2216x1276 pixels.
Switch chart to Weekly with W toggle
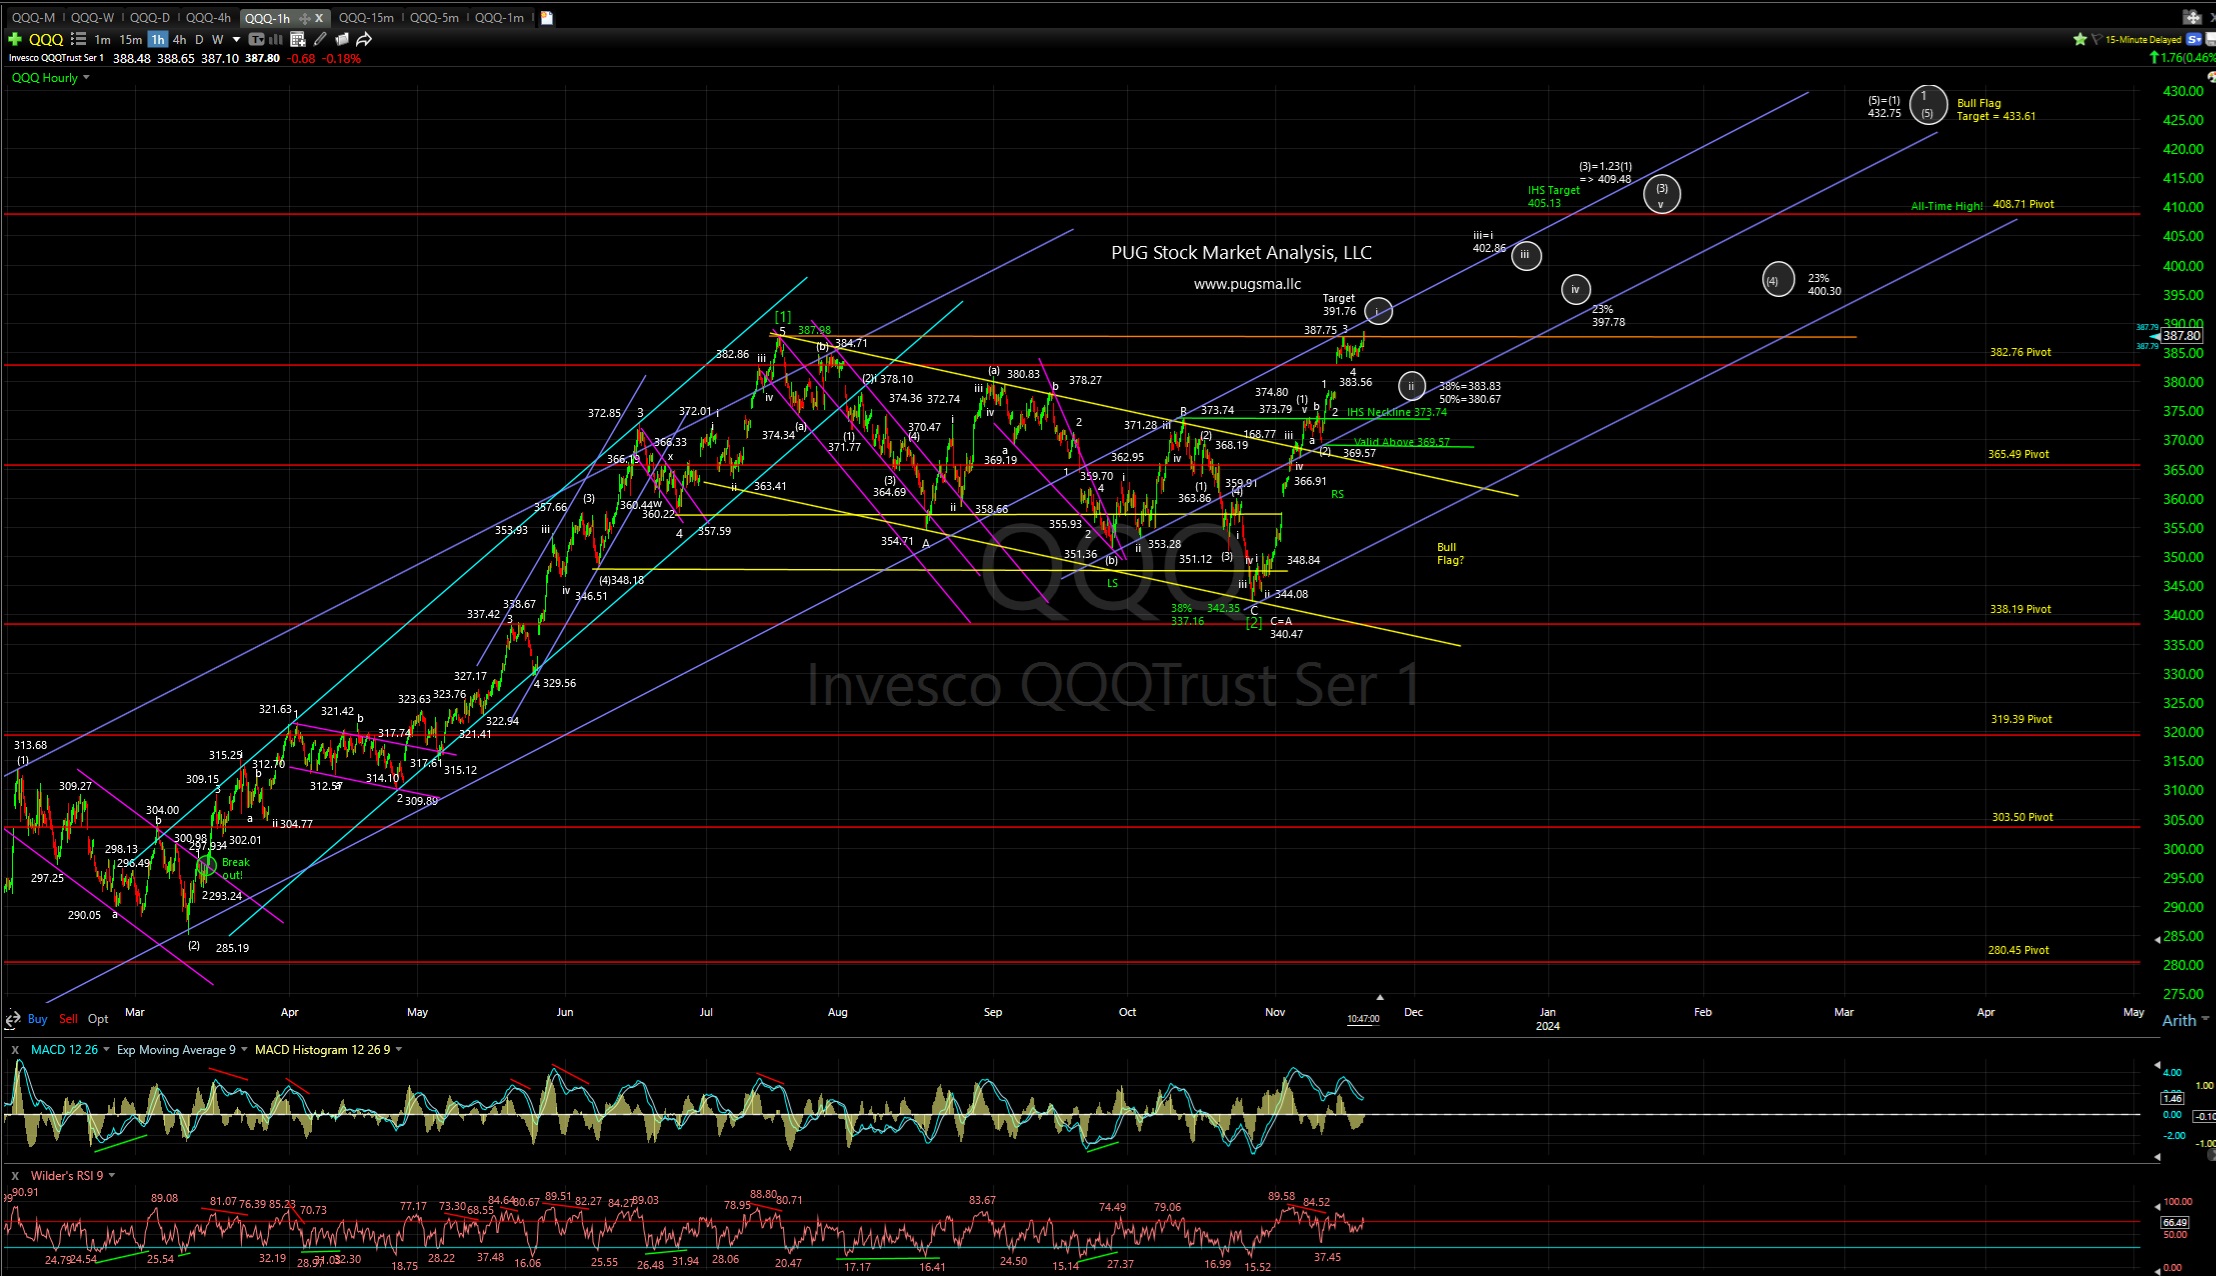218,39
